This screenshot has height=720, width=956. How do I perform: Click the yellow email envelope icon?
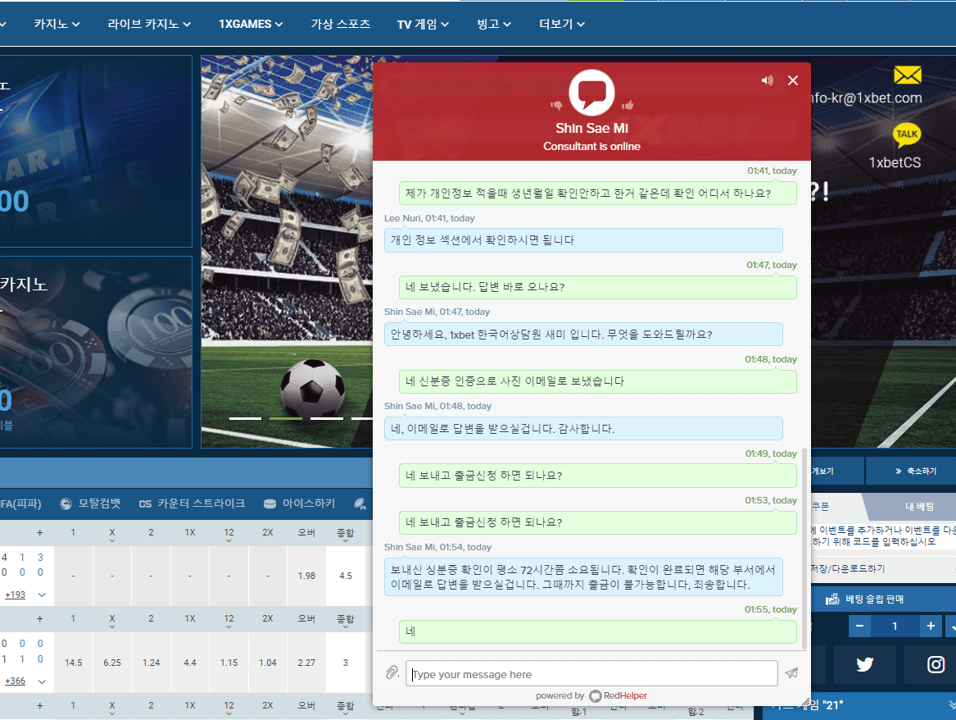(x=907, y=76)
